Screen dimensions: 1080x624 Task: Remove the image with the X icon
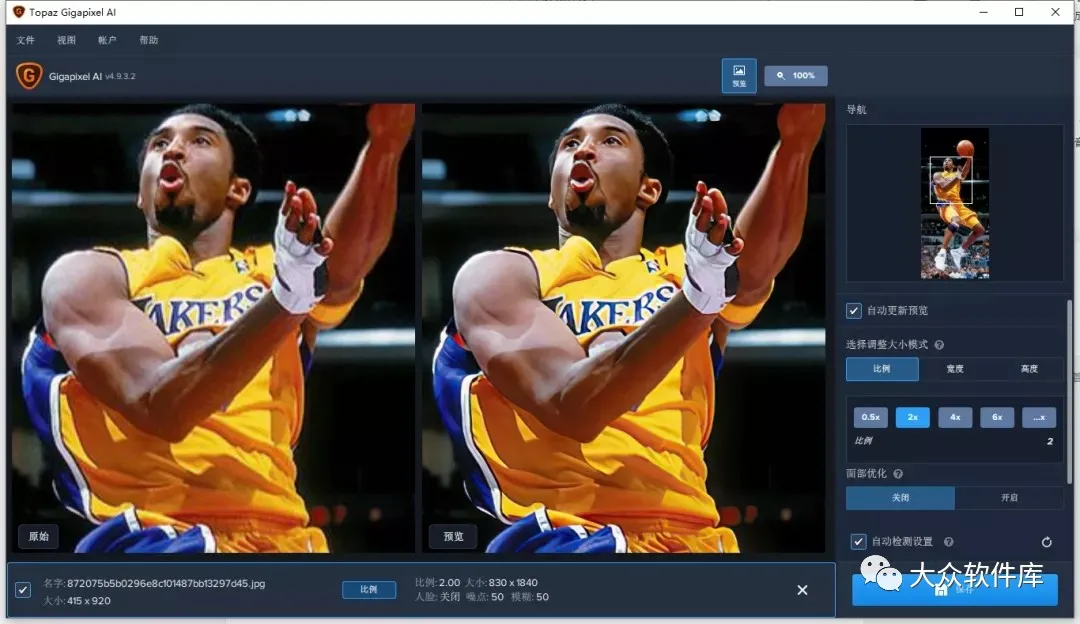tap(802, 590)
